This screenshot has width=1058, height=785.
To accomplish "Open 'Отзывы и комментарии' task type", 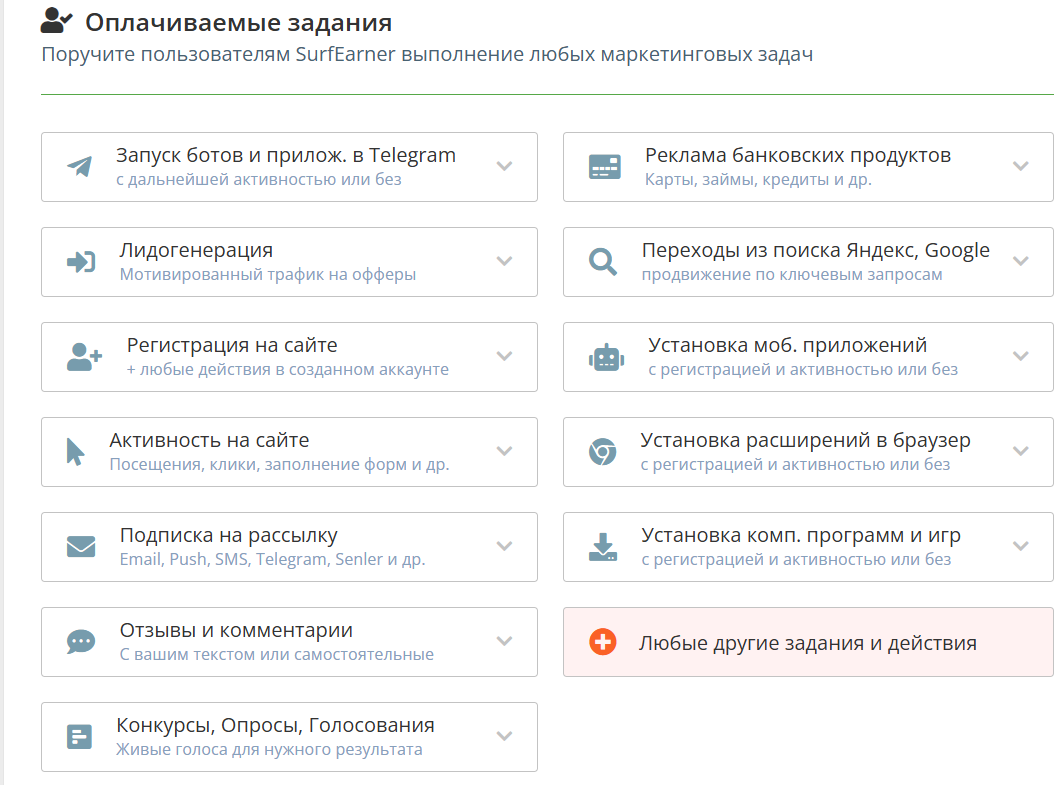I will click(x=236, y=631).
